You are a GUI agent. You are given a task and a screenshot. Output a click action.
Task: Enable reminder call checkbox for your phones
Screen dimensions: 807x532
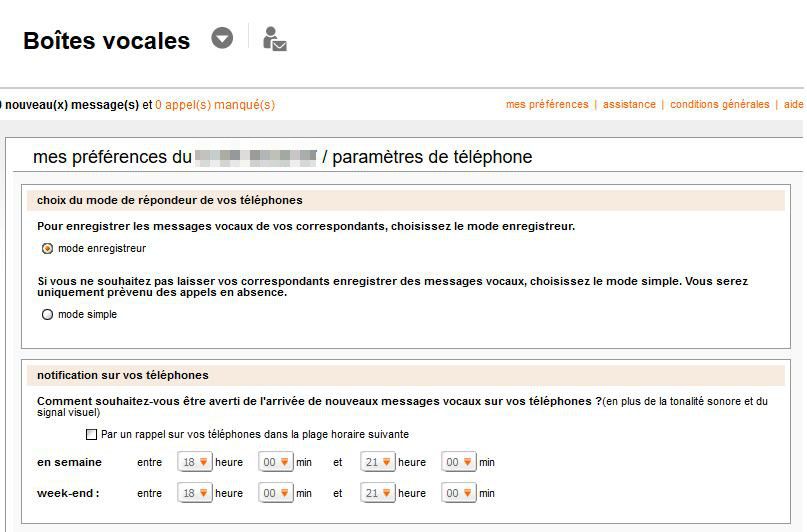pyautogui.click(x=92, y=435)
